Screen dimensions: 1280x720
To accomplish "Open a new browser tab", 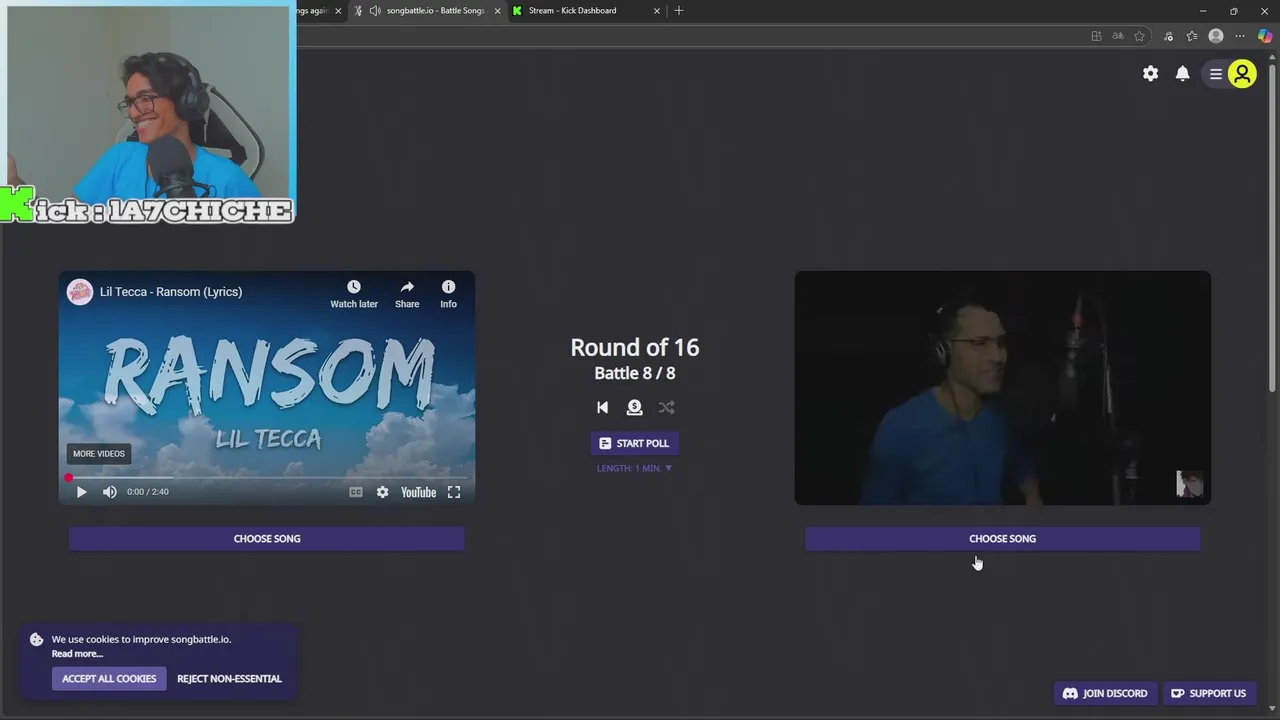I will click(679, 11).
